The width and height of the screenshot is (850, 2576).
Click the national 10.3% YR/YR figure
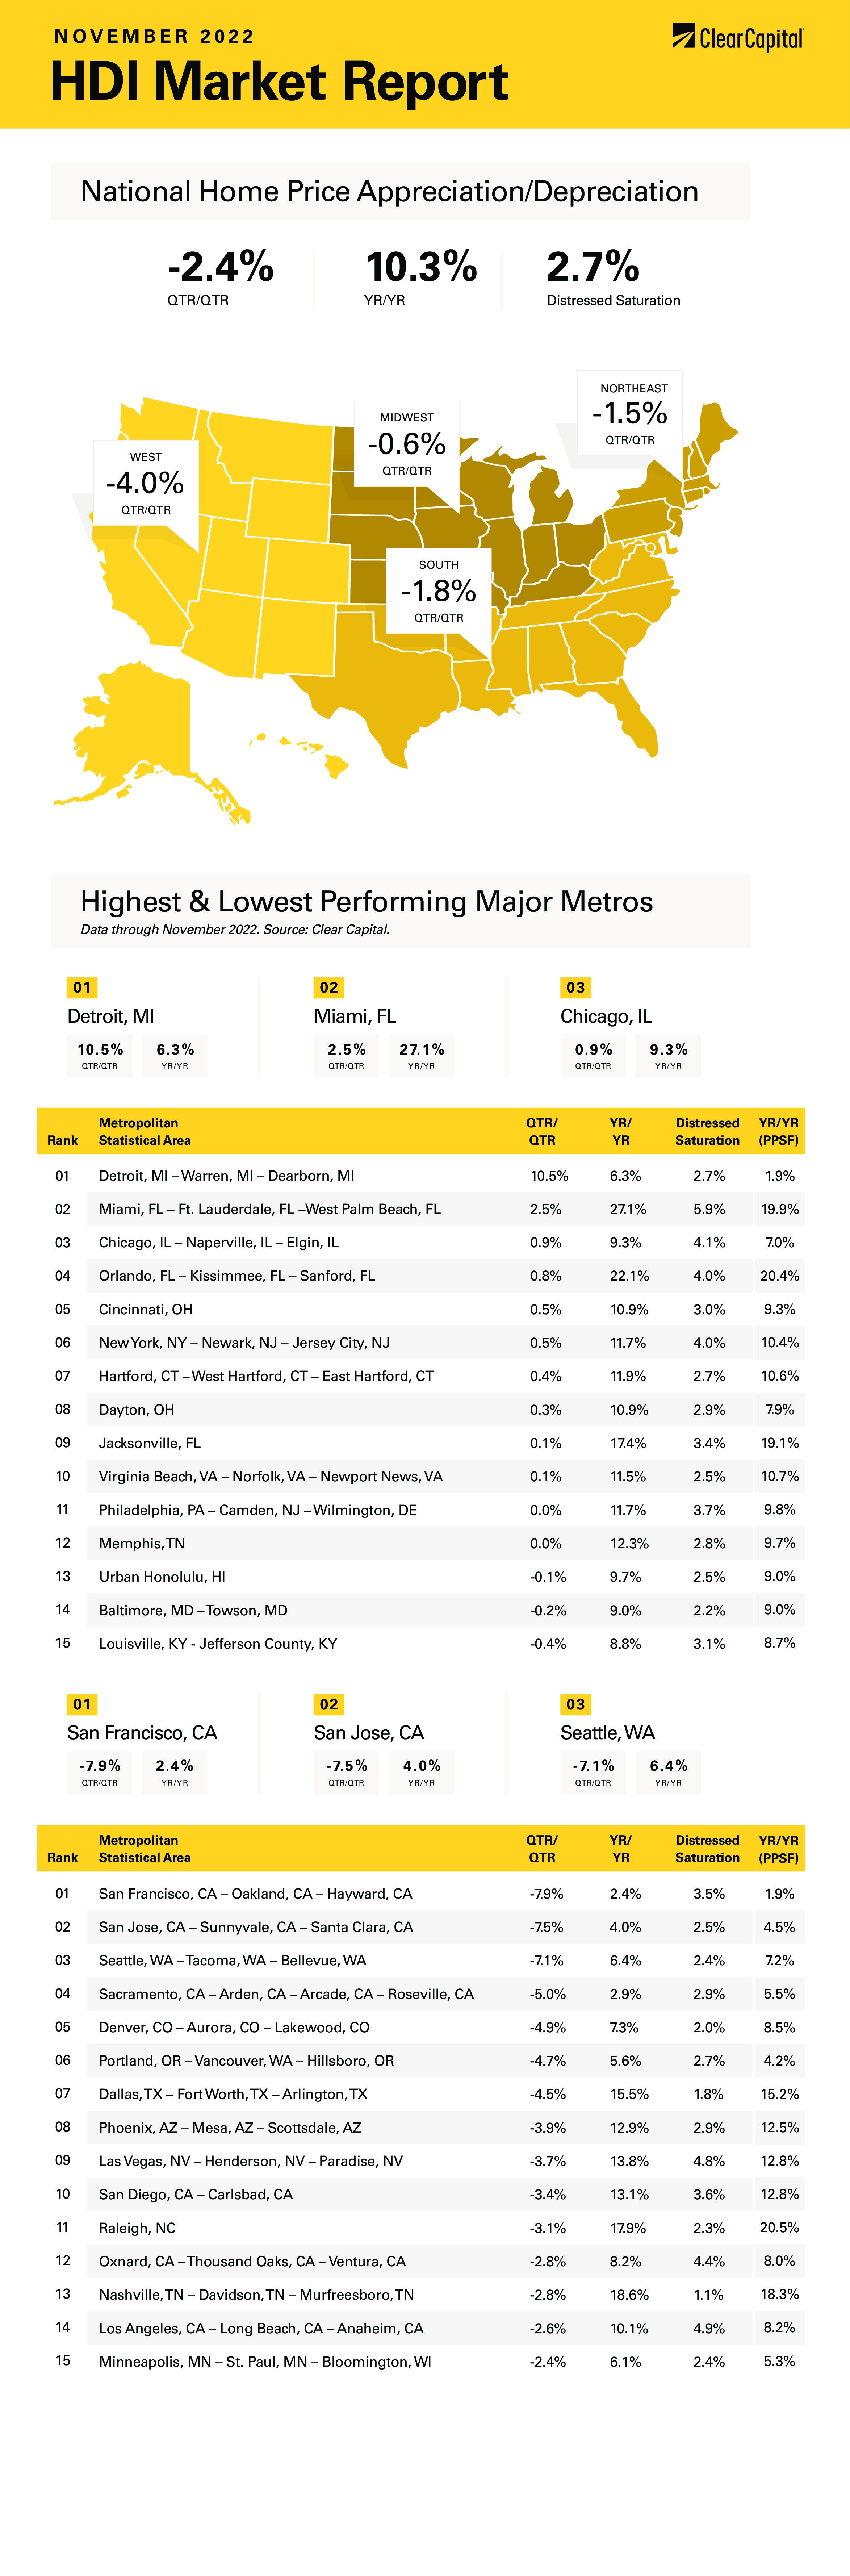tap(421, 267)
